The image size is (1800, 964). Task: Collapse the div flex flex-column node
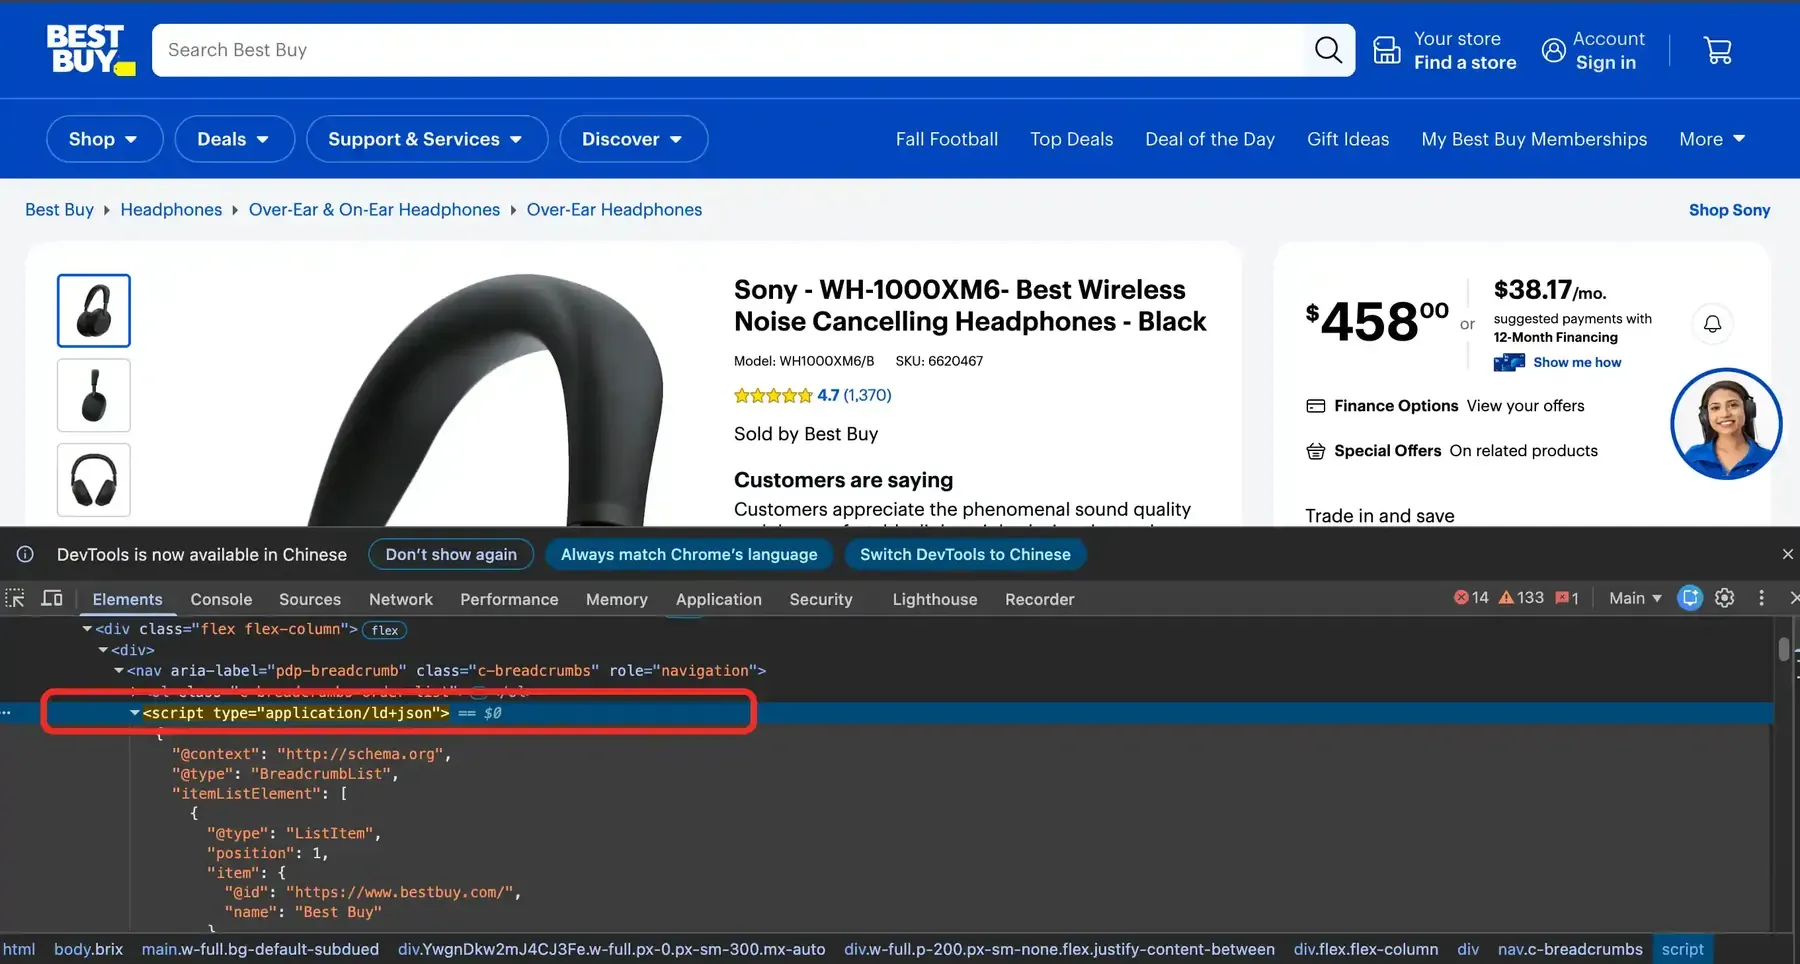[87, 629]
